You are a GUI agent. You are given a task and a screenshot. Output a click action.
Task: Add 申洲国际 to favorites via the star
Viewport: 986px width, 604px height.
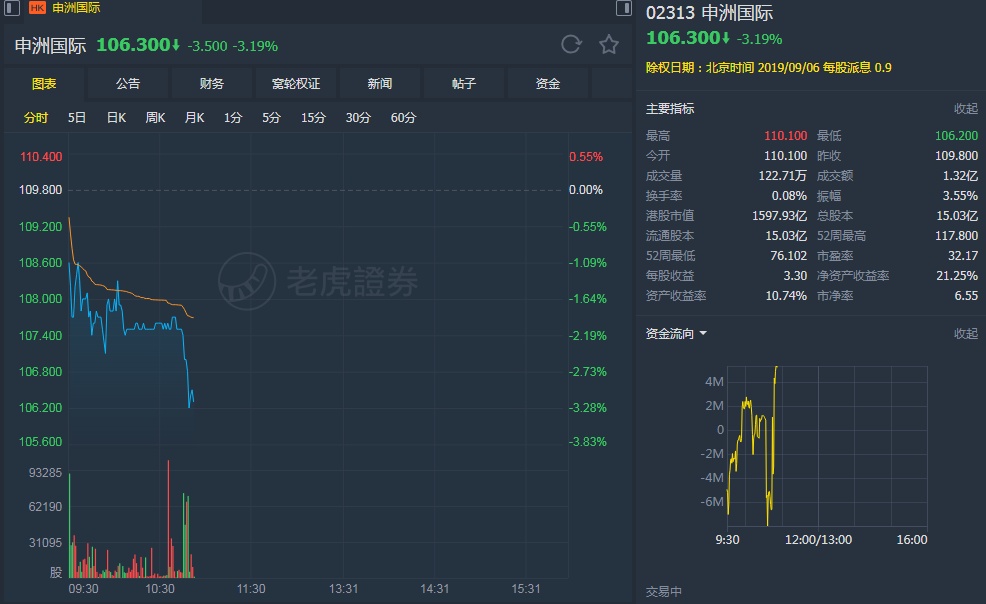[x=609, y=45]
